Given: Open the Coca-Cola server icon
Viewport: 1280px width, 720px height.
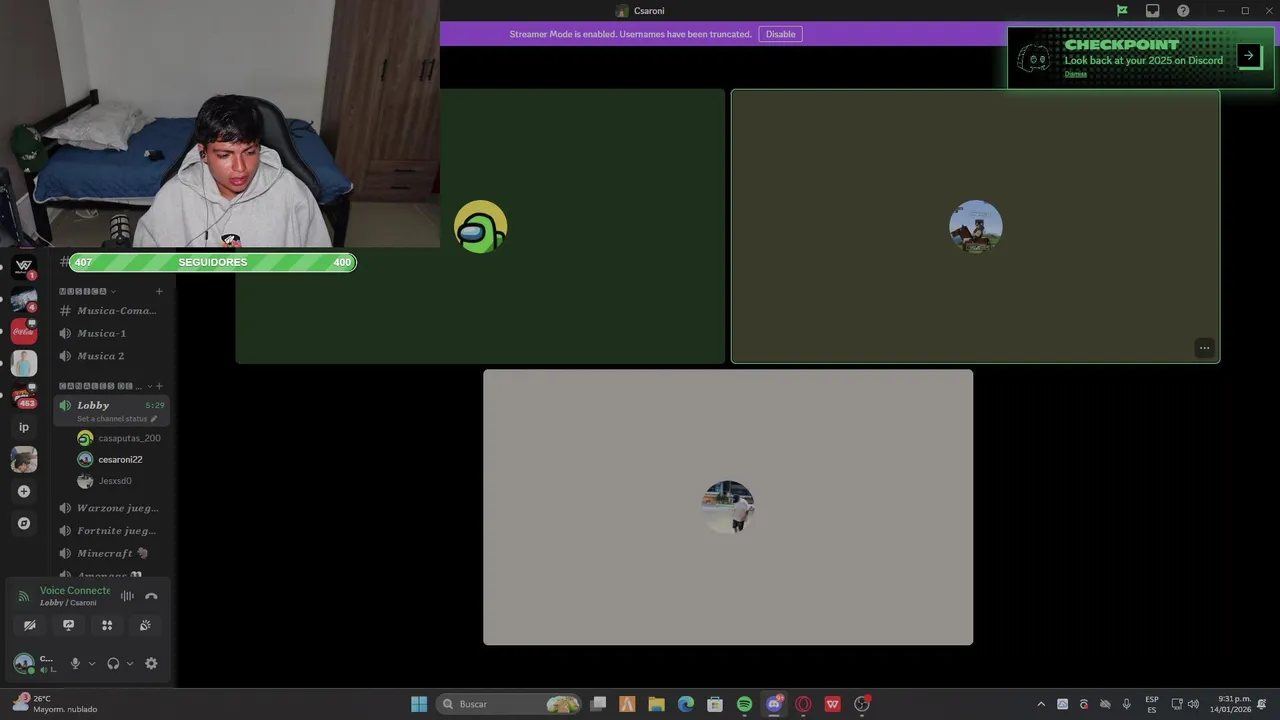Looking at the screenshot, I should pyautogui.click(x=24, y=331).
